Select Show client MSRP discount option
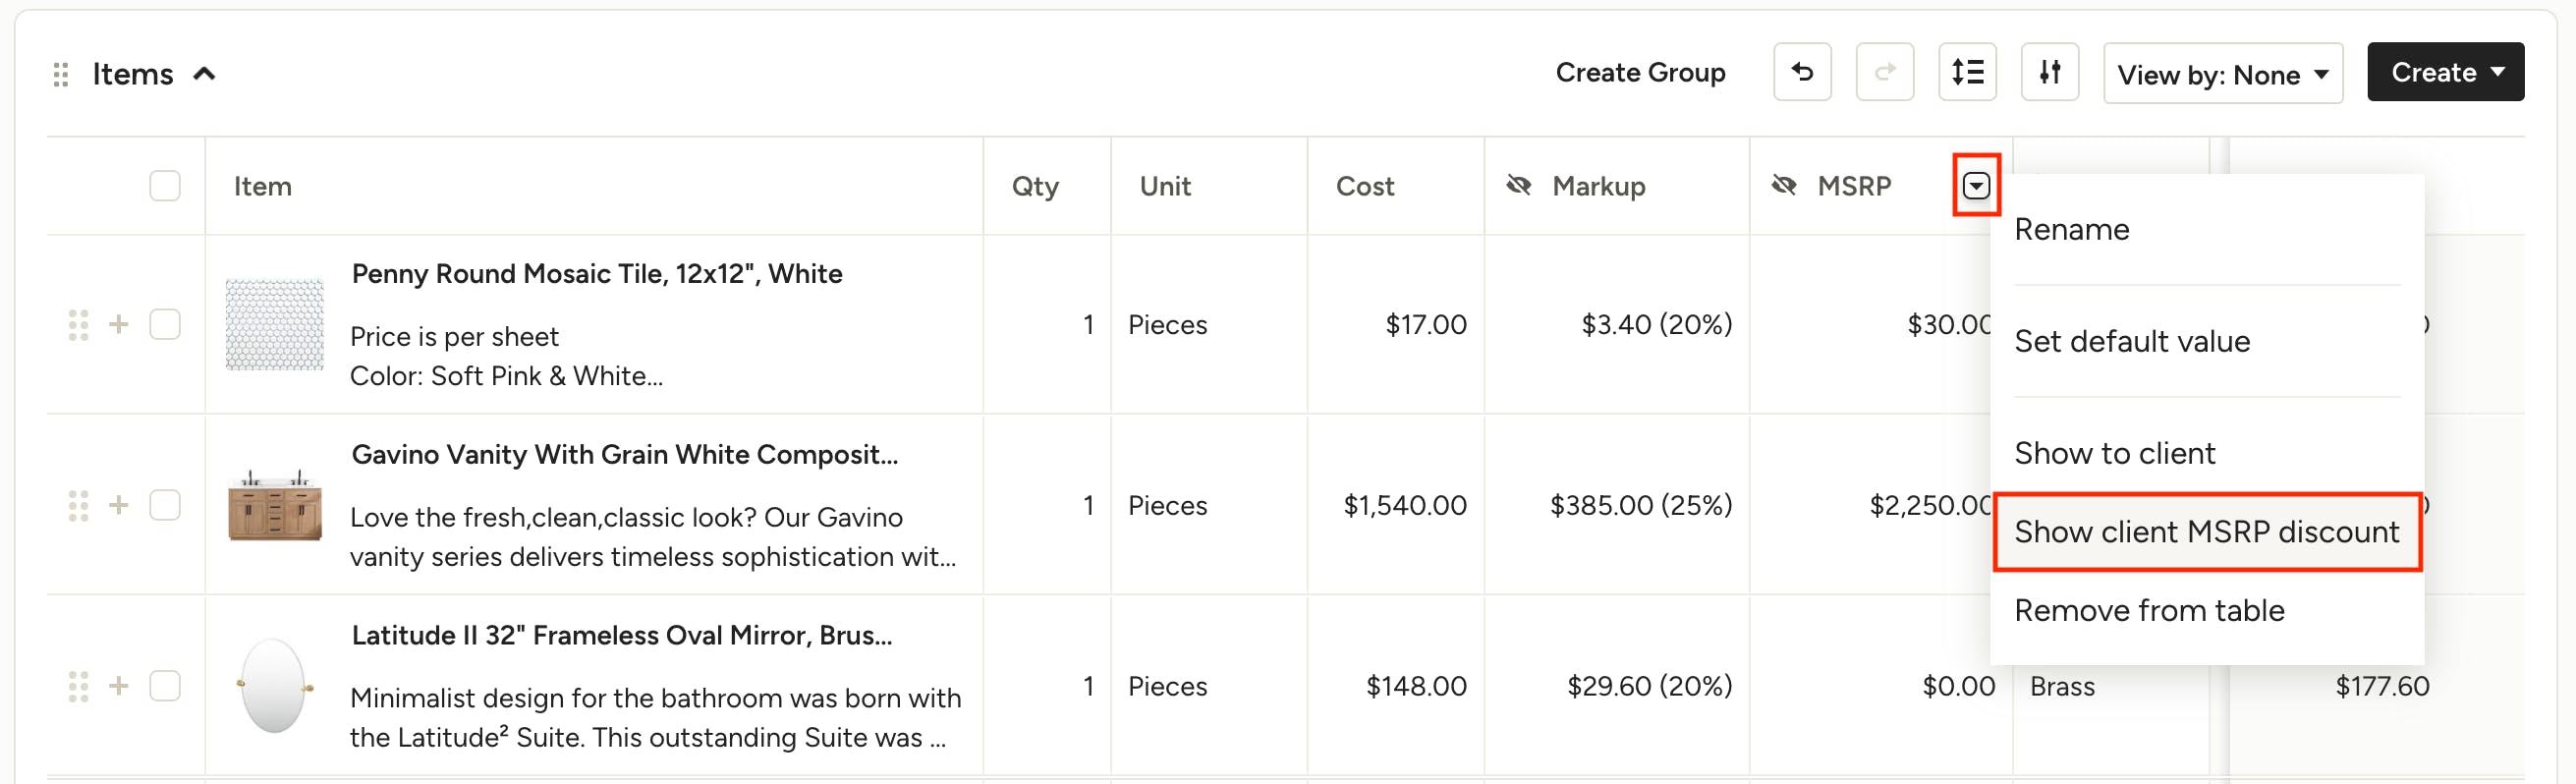 tap(2206, 532)
